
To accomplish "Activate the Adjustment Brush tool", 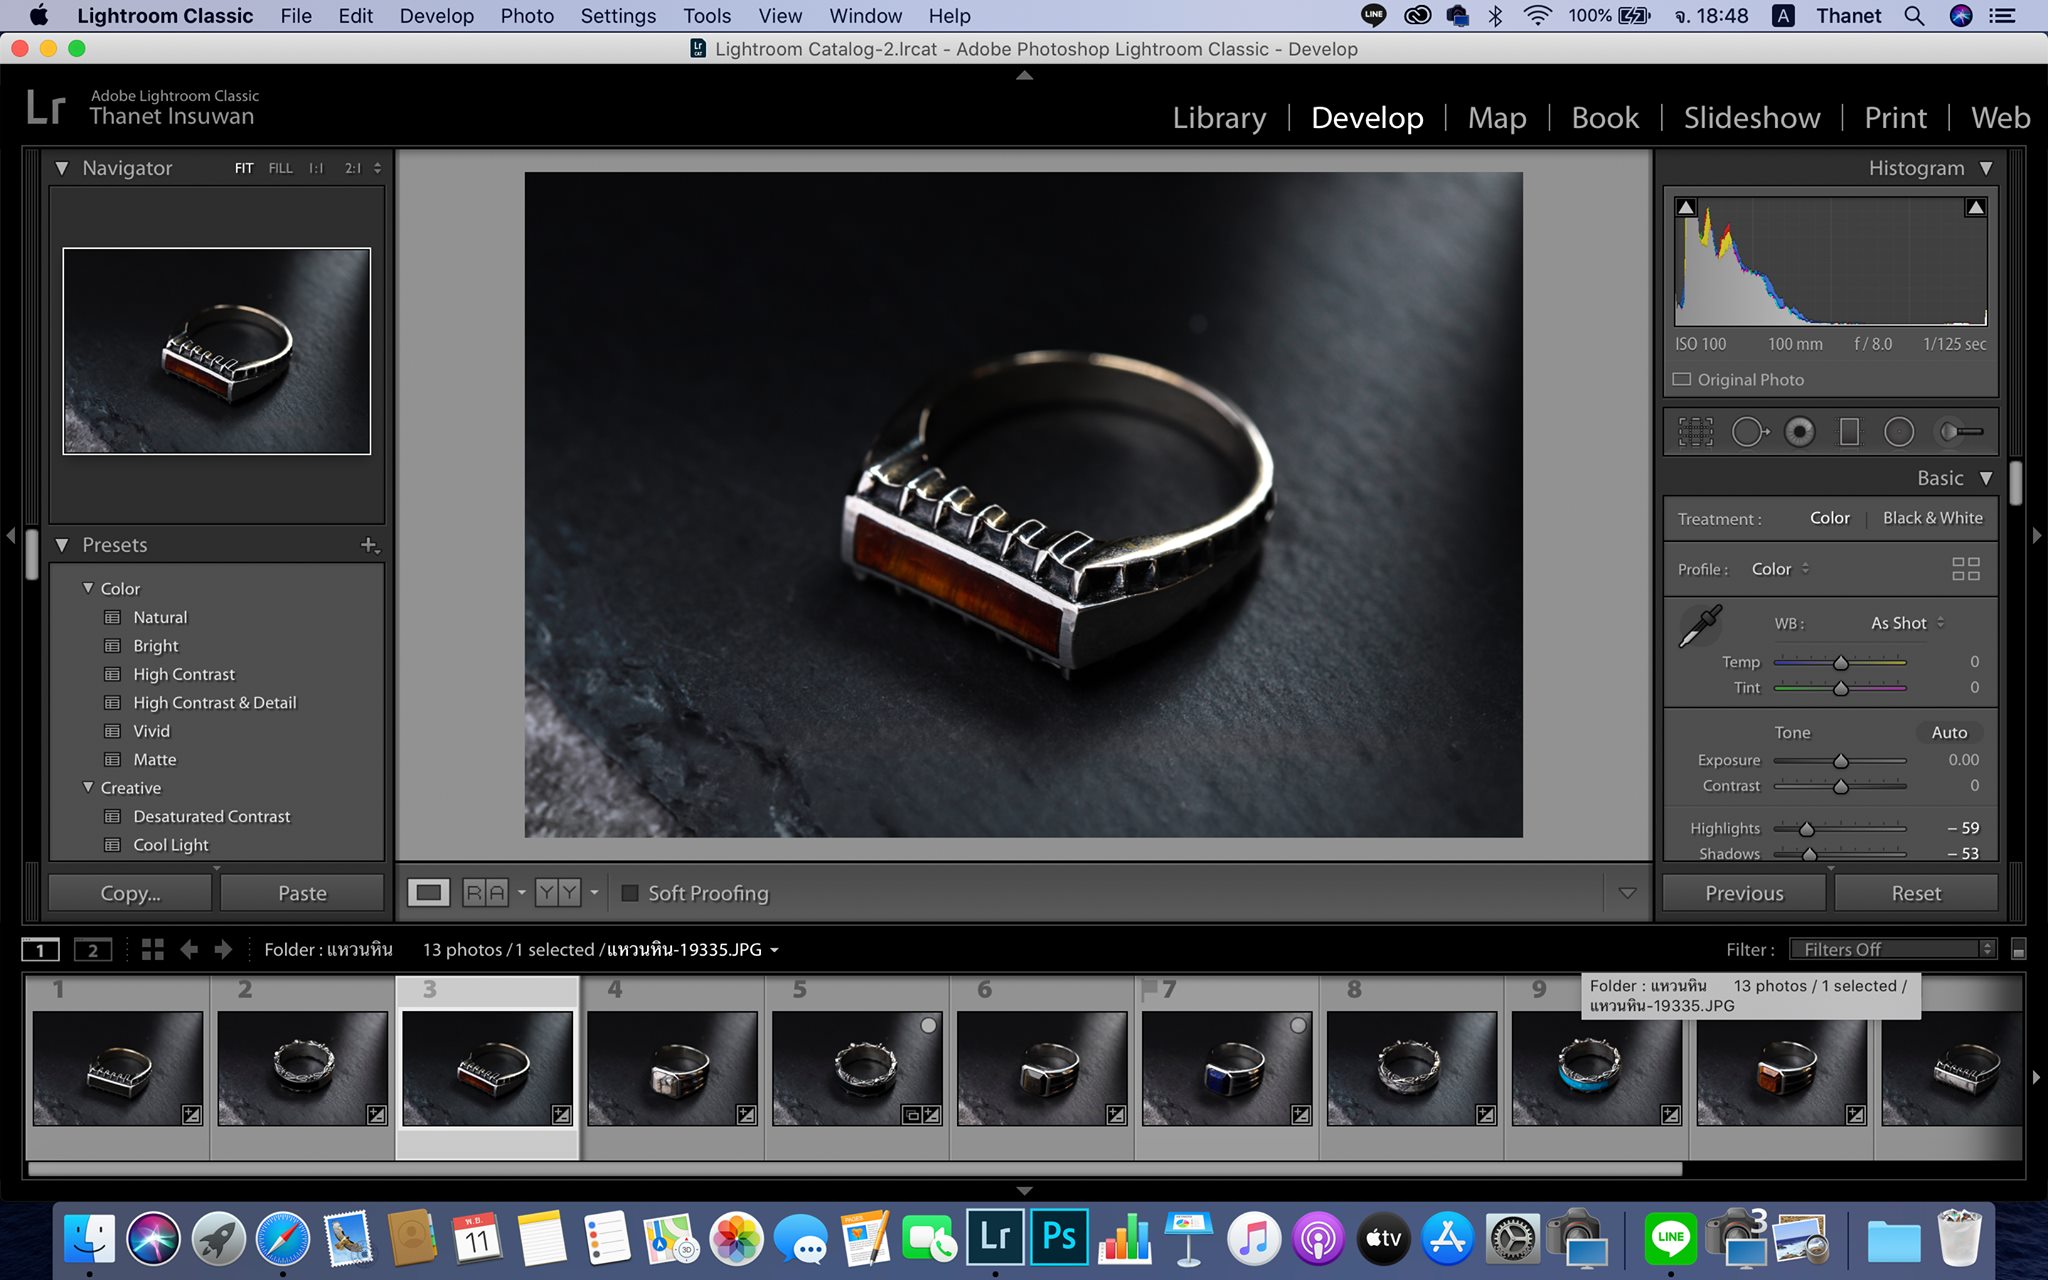I will [x=1959, y=432].
